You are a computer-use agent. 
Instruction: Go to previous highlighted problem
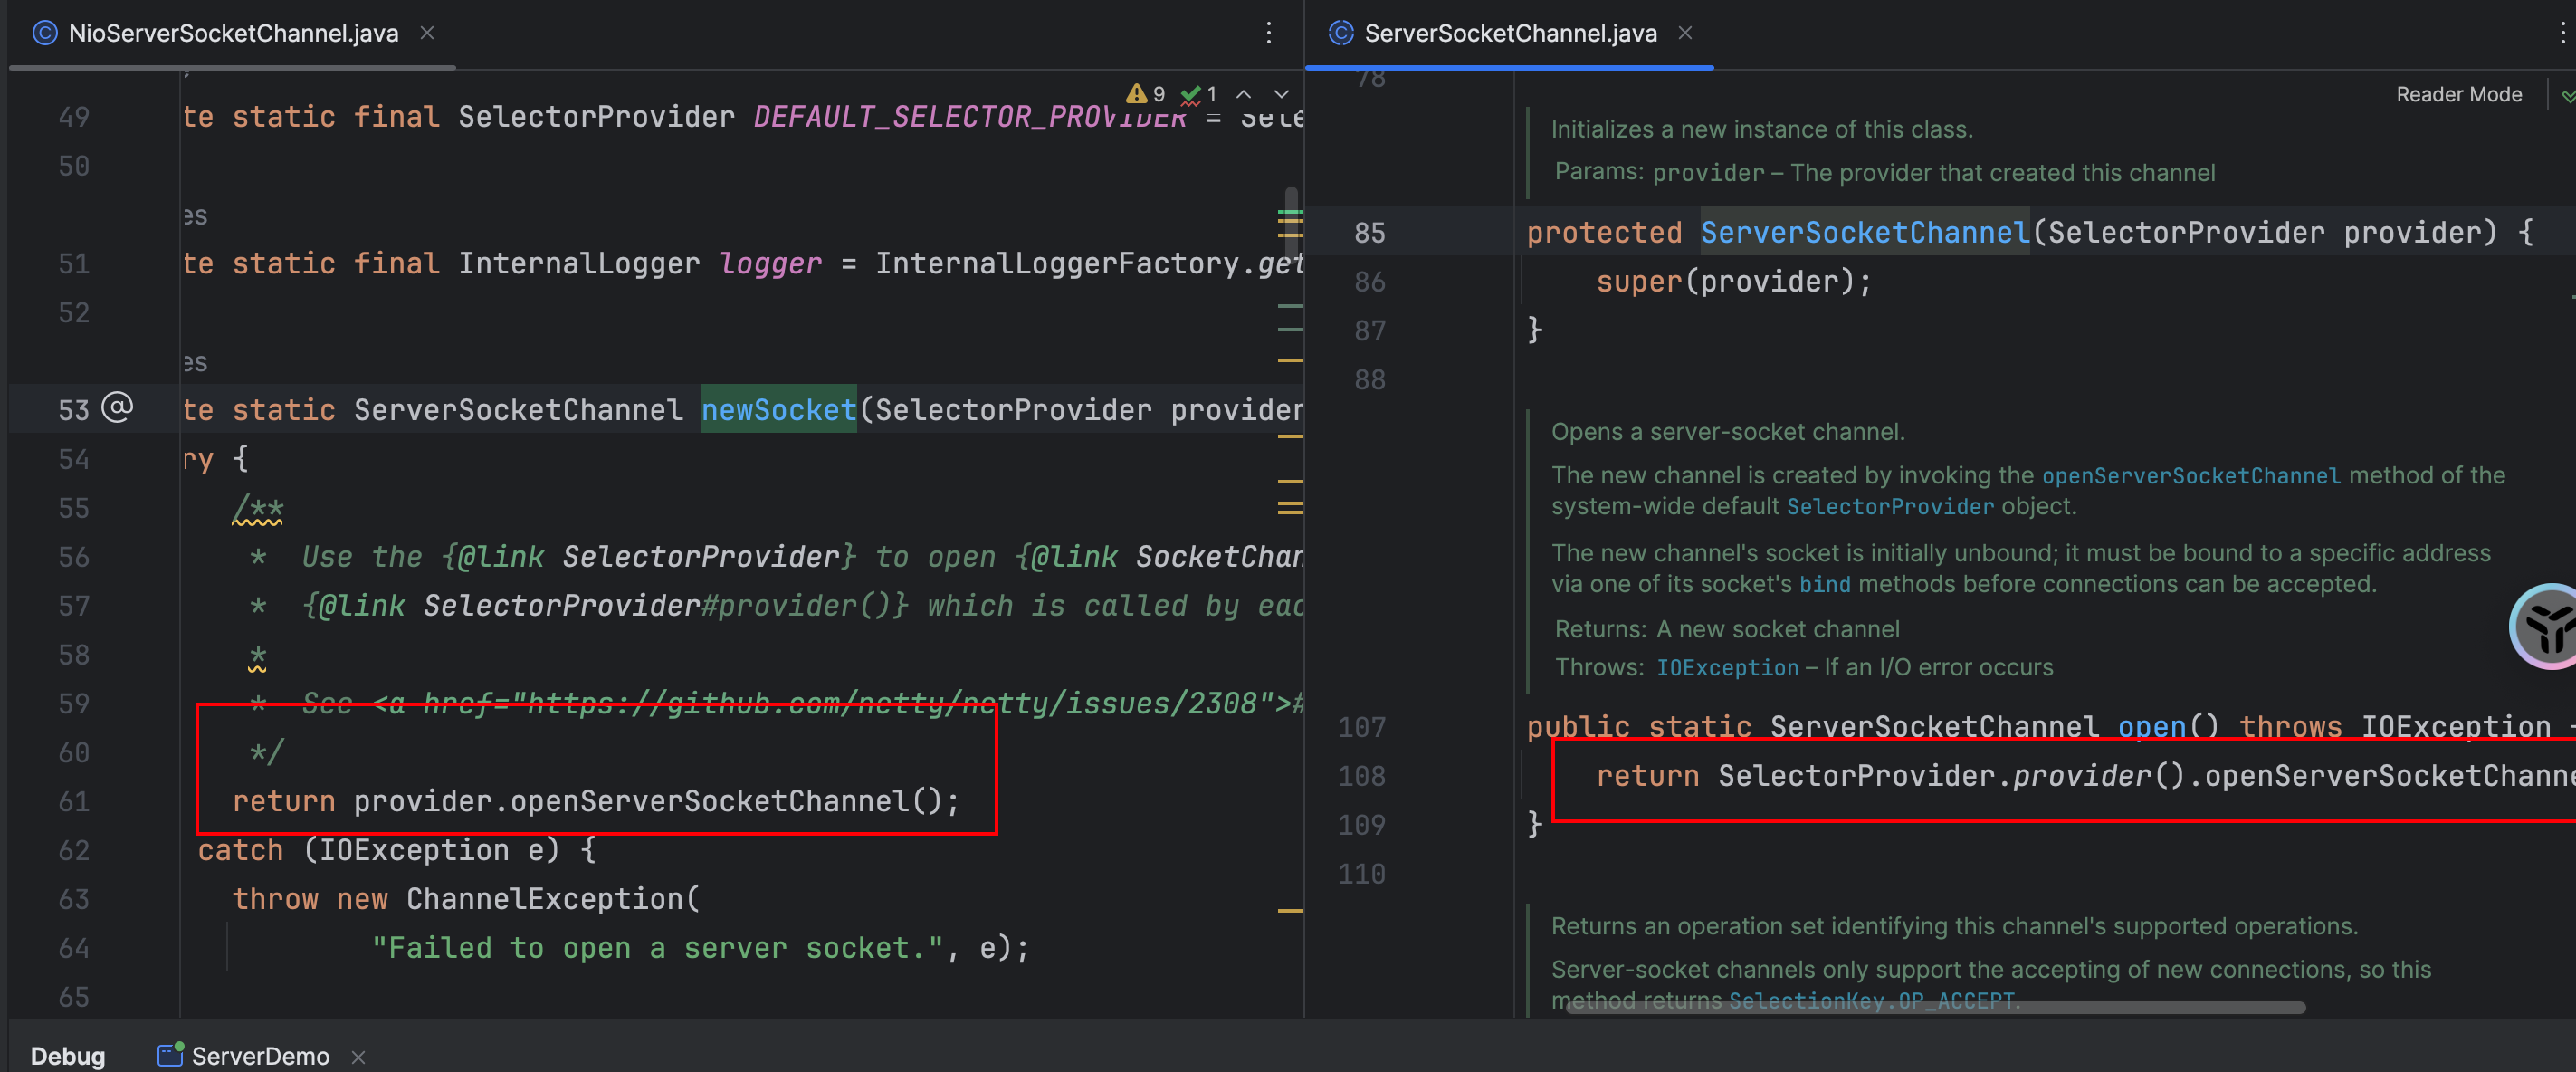pyautogui.click(x=1244, y=94)
